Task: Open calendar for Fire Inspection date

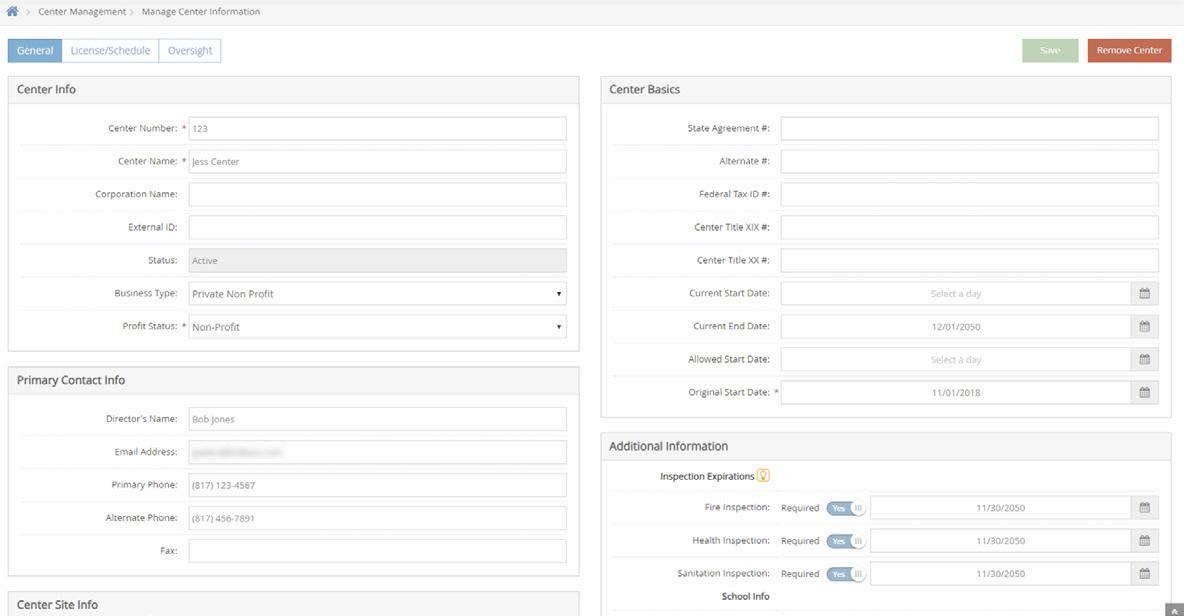Action: pos(1144,508)
